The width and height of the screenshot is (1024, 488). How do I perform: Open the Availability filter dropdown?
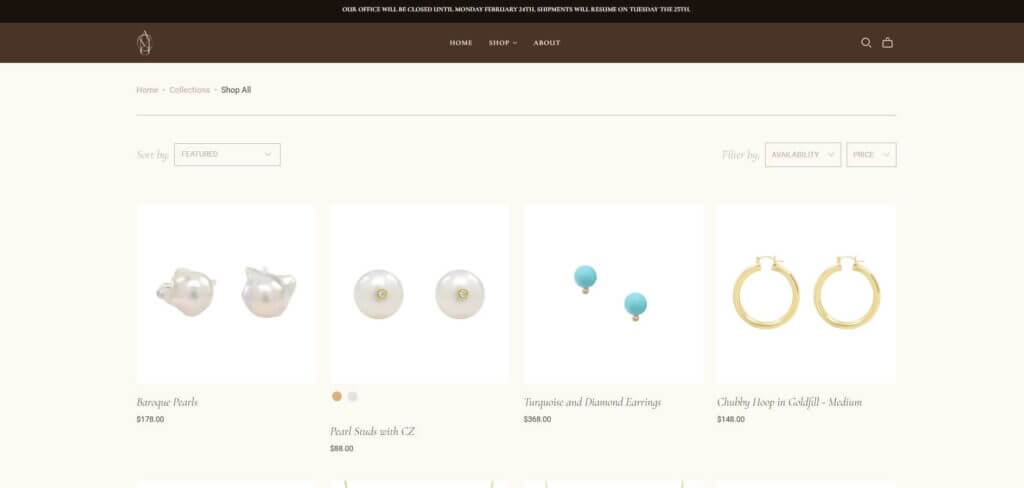point(803,155)
